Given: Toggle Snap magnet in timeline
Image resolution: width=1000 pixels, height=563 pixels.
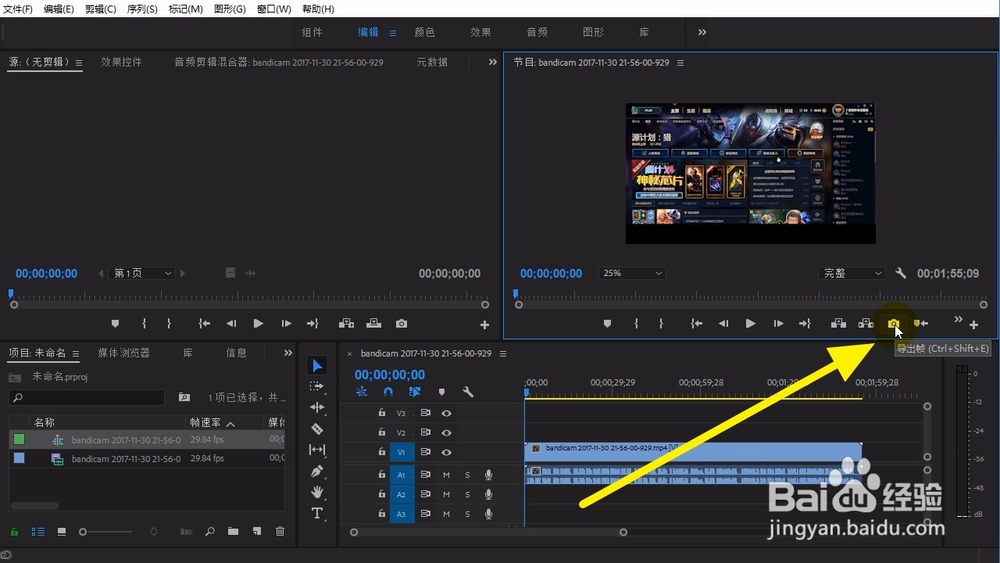Looking at the screenshot, I should click(388, 392).
